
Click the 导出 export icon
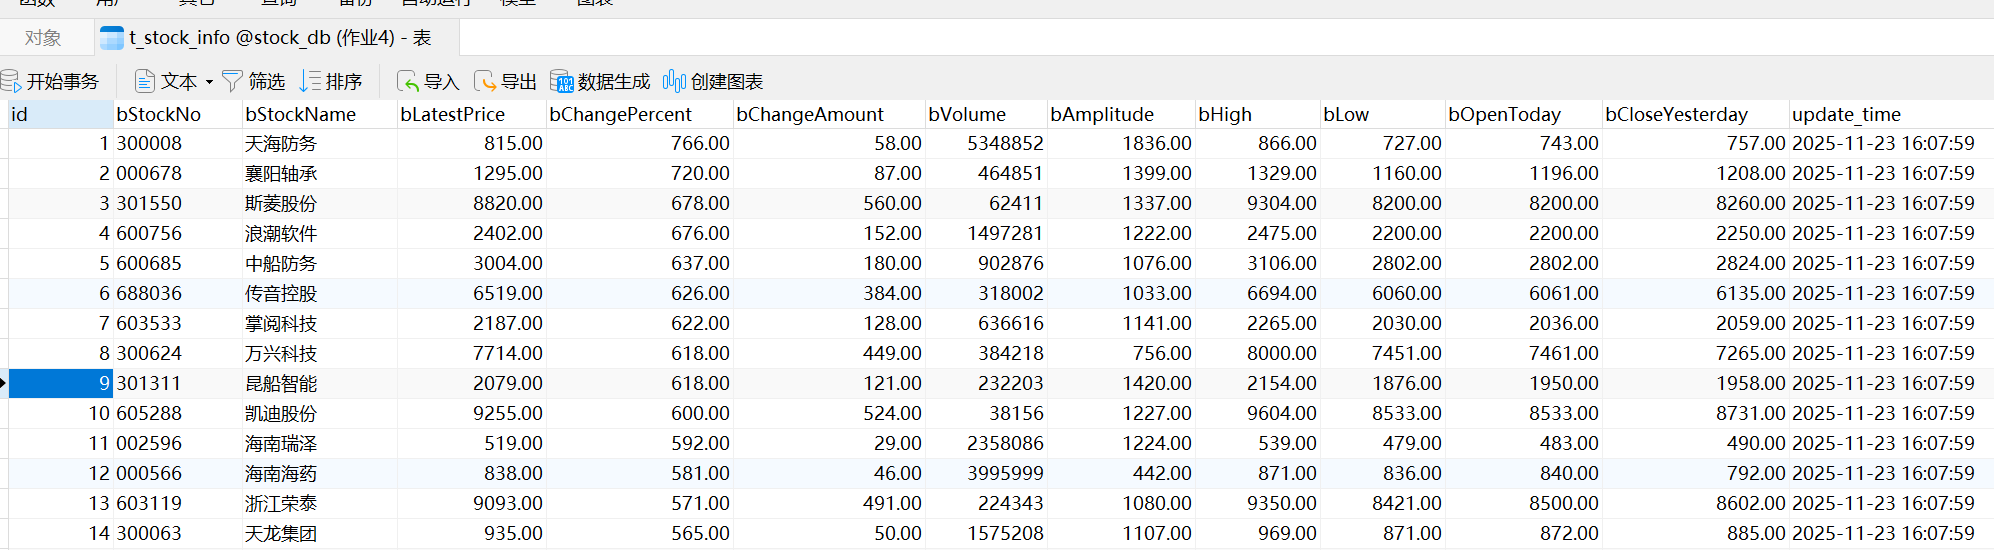(x=485, y=81)
